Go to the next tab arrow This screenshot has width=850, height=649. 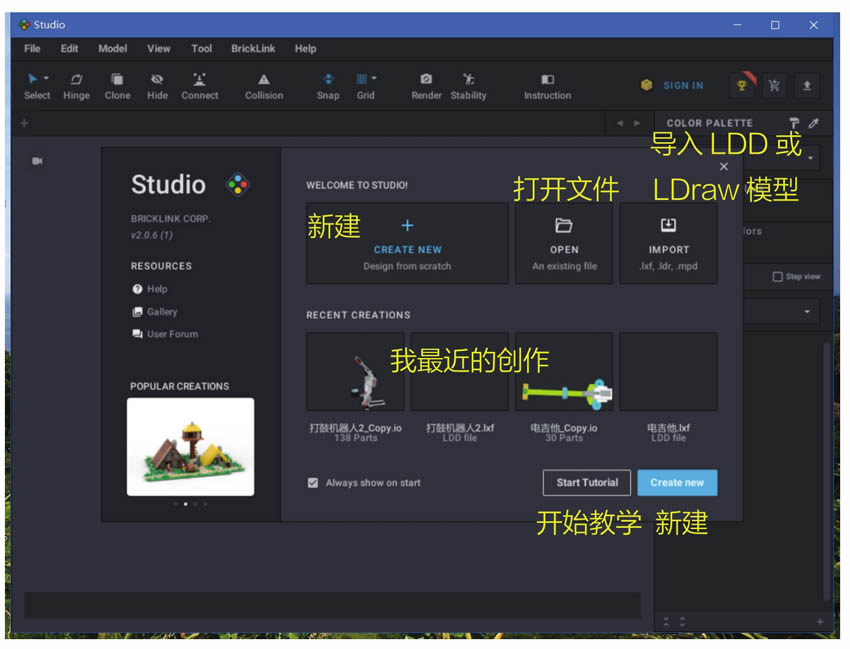(x=637, y=123)
